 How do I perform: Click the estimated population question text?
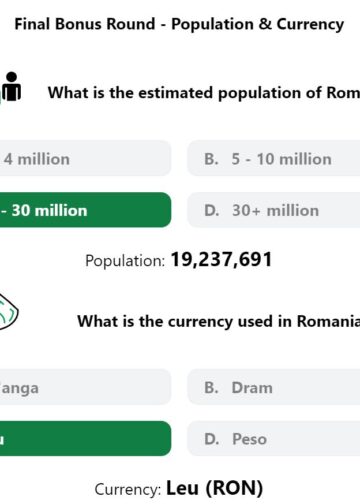coord(204,93)
